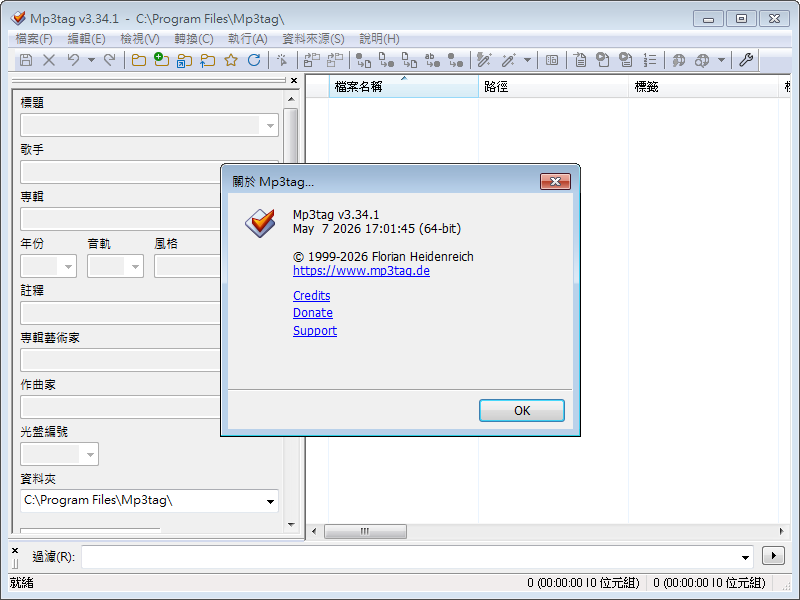
Task: Open the 檢視(V) menu
Action: click(x=140, y=39)
